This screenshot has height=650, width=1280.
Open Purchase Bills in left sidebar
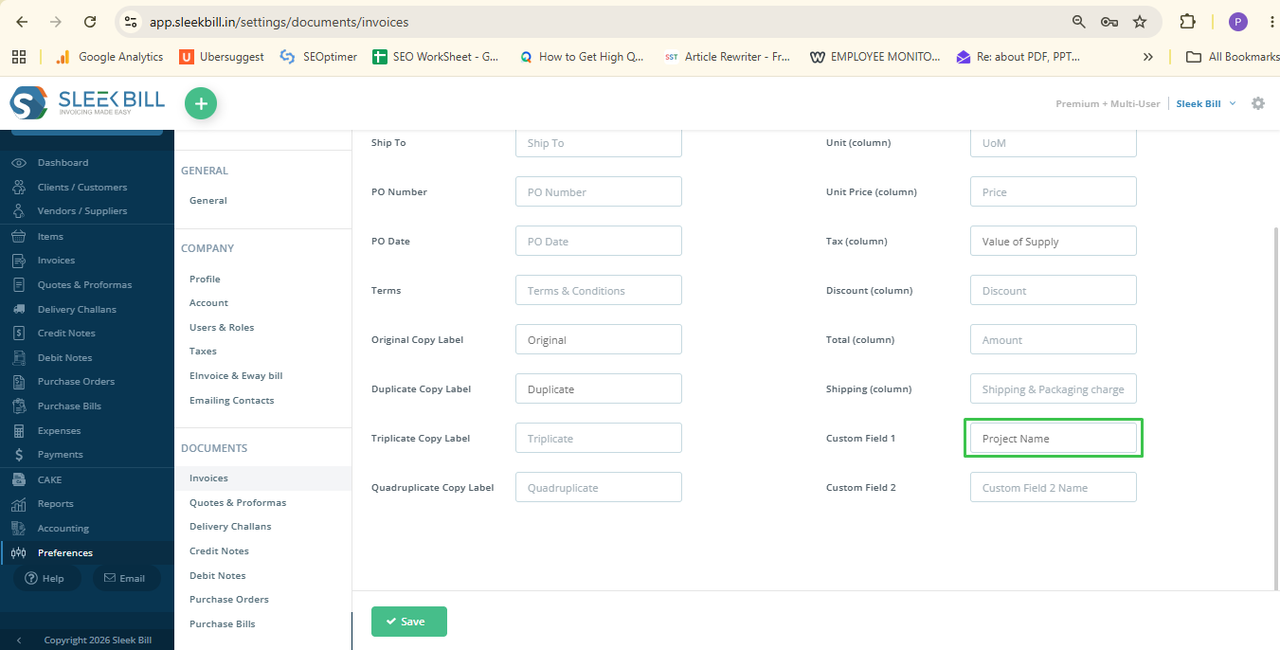click(x=69, y=406)
